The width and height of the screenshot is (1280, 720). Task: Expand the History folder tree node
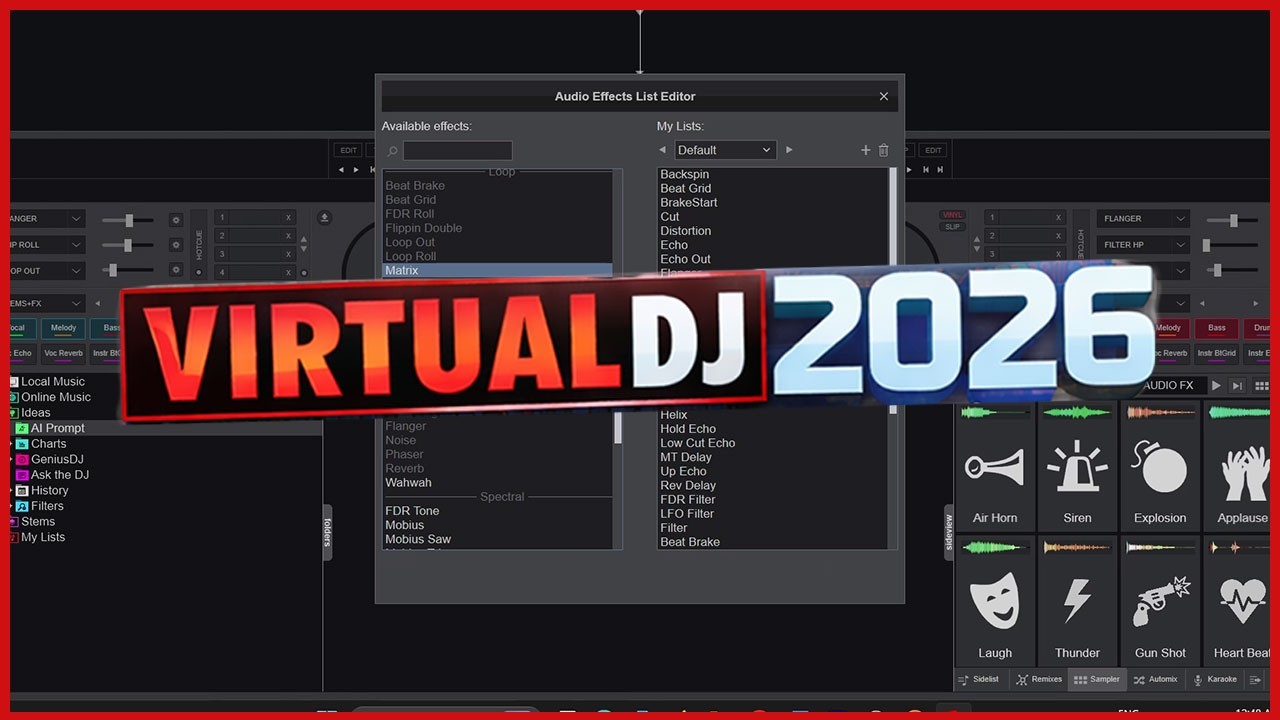pyautogui.click(x=11, y=491)
